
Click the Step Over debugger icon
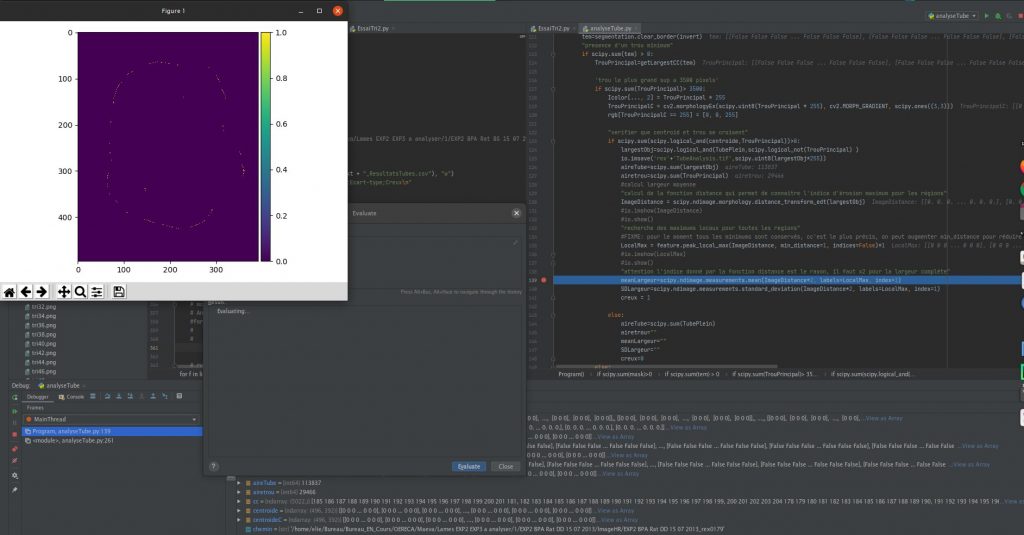pos(107,396)
